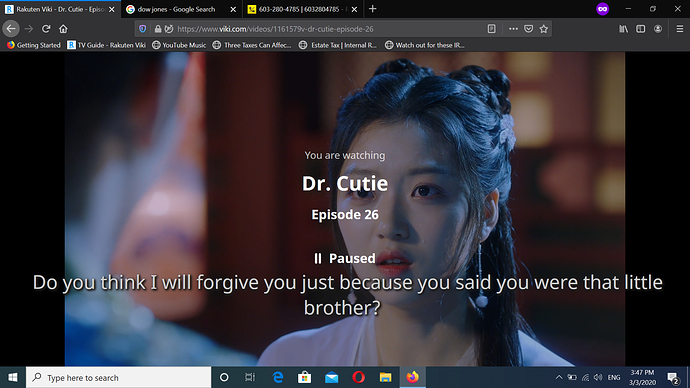690x388 pixels.
Task: Open a new tab with plus button
Action: [x=373, y=9]
